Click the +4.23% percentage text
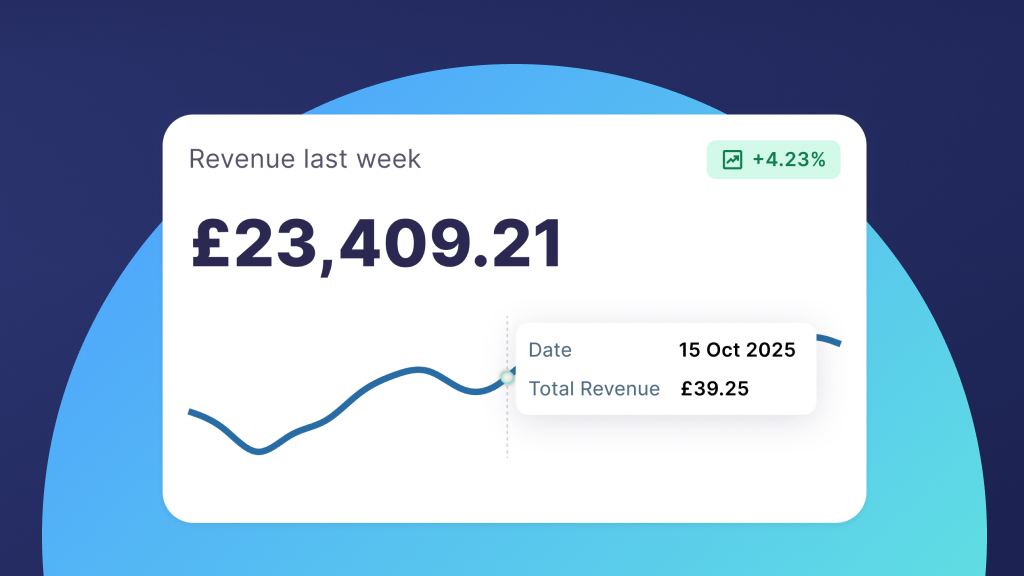The height and width of the screenshot is (576, 1024). [789, 160]
